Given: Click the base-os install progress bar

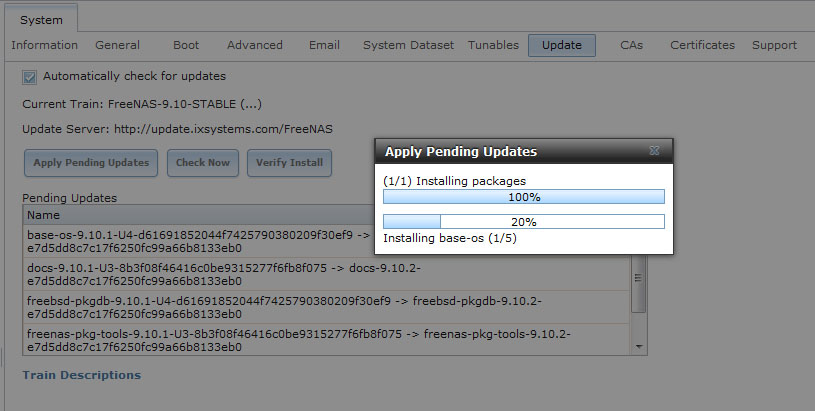Looking at the screenshot, I should pos(524,222).
